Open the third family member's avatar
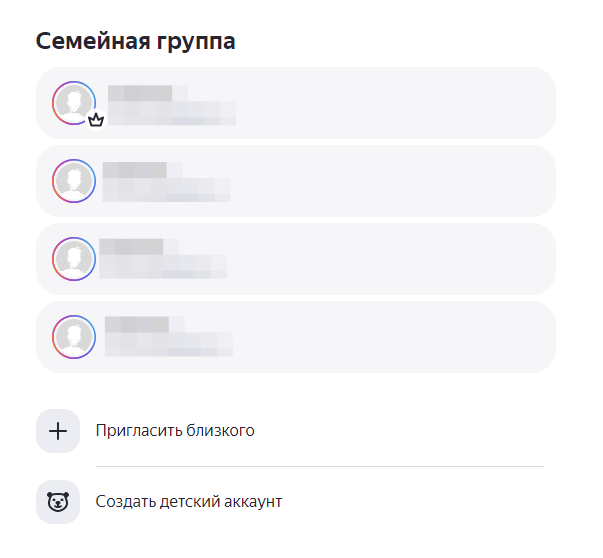Viewport: 603px width, 558px height. tap(74, 259)
